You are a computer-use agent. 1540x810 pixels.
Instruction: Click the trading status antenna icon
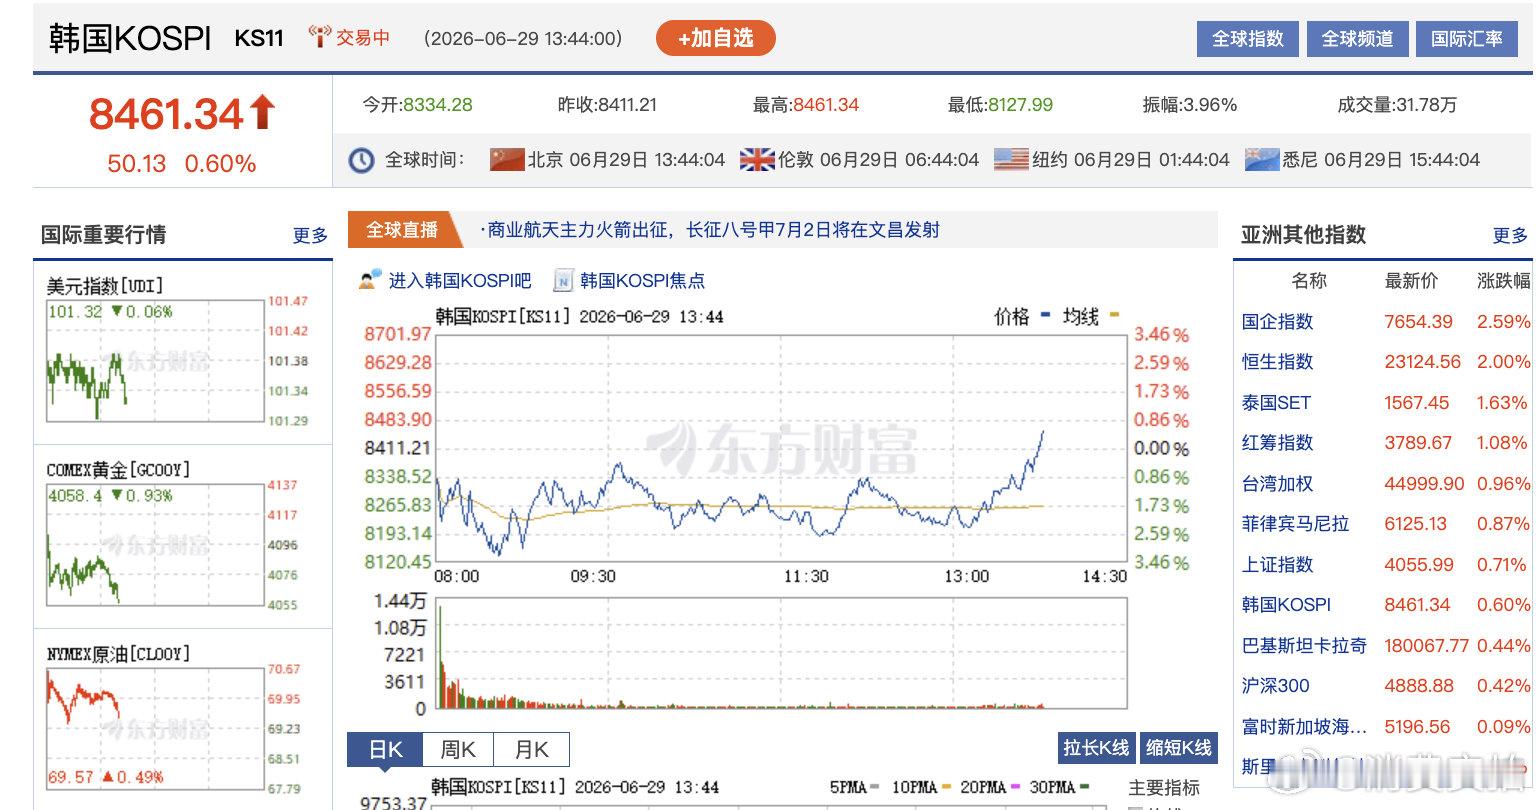319,38
